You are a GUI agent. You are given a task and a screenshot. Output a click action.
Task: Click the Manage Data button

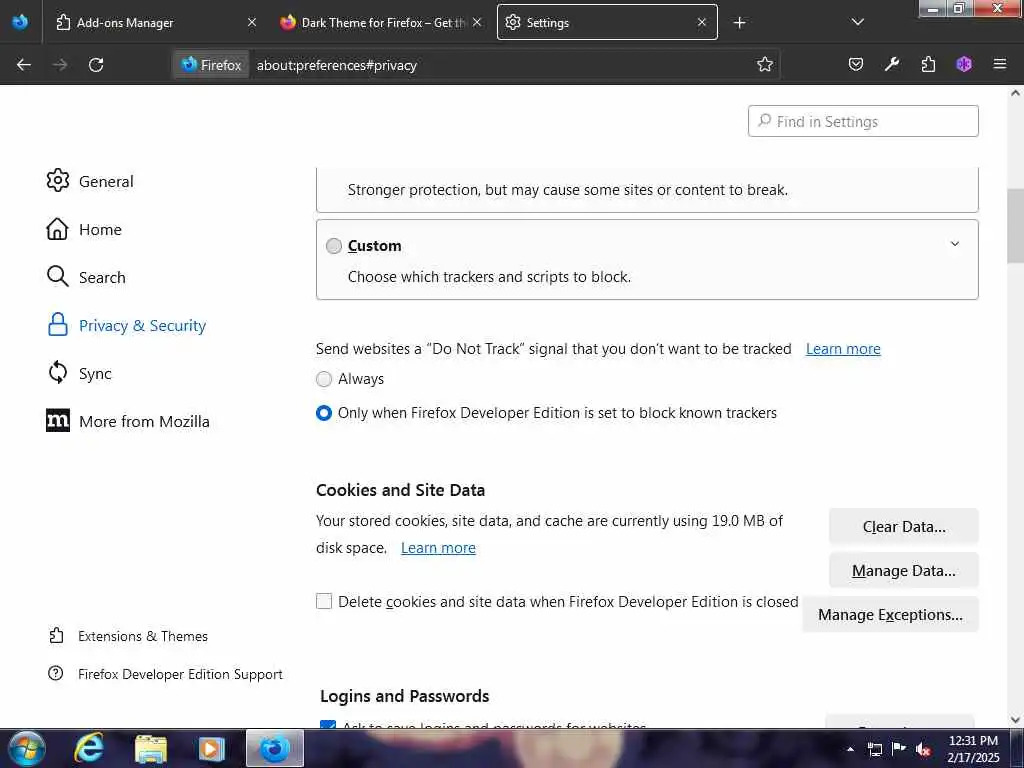click(x=904, y=571)
